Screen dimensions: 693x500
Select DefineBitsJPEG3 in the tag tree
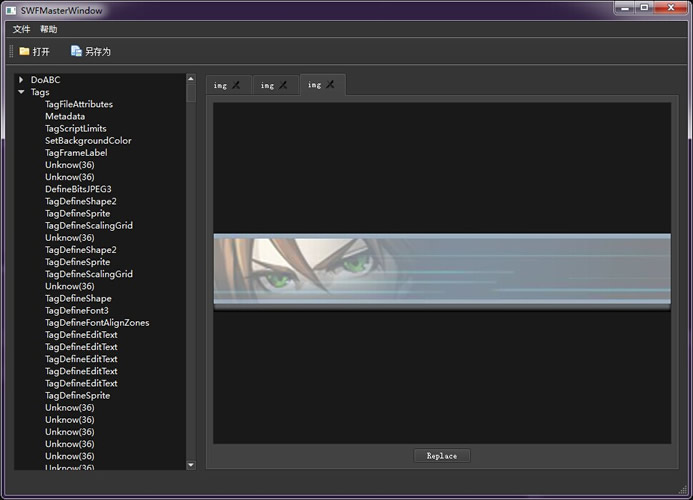pyautogui.click(x=78, y=189)
